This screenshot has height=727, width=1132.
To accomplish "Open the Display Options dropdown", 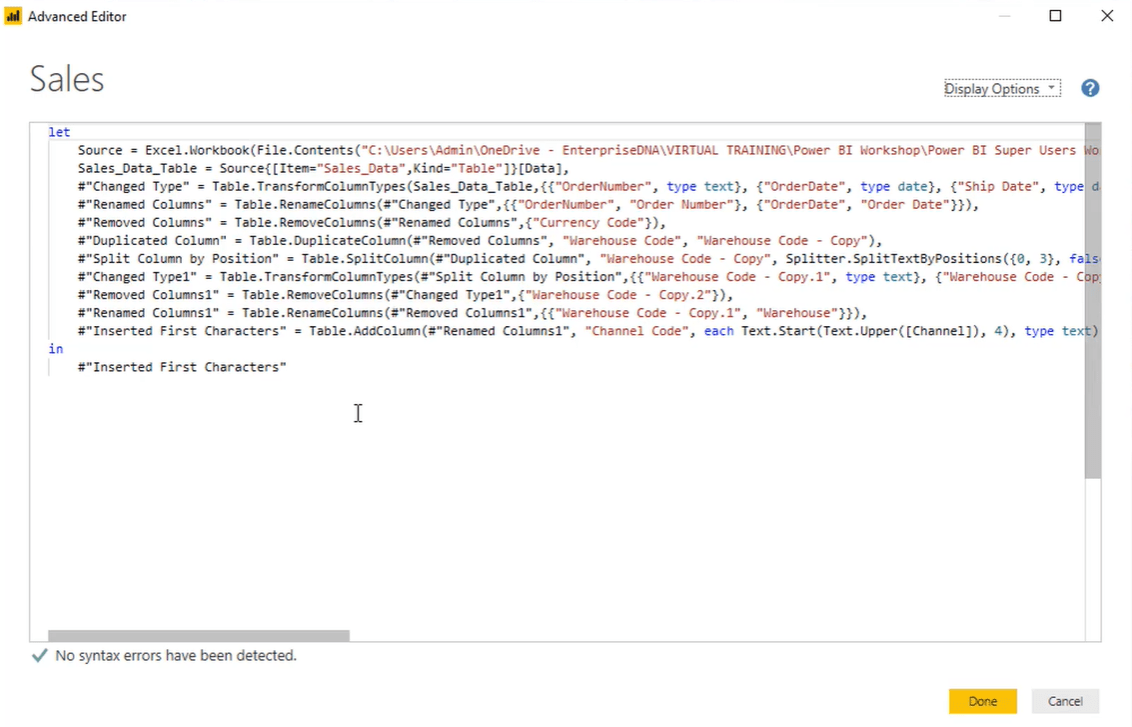I will (1002, 88).
